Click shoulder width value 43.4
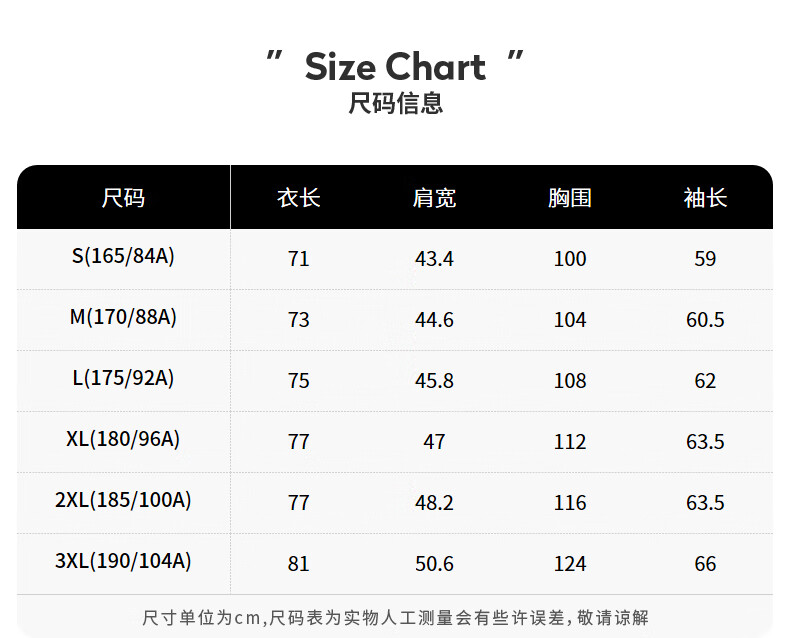 point(434,259)
